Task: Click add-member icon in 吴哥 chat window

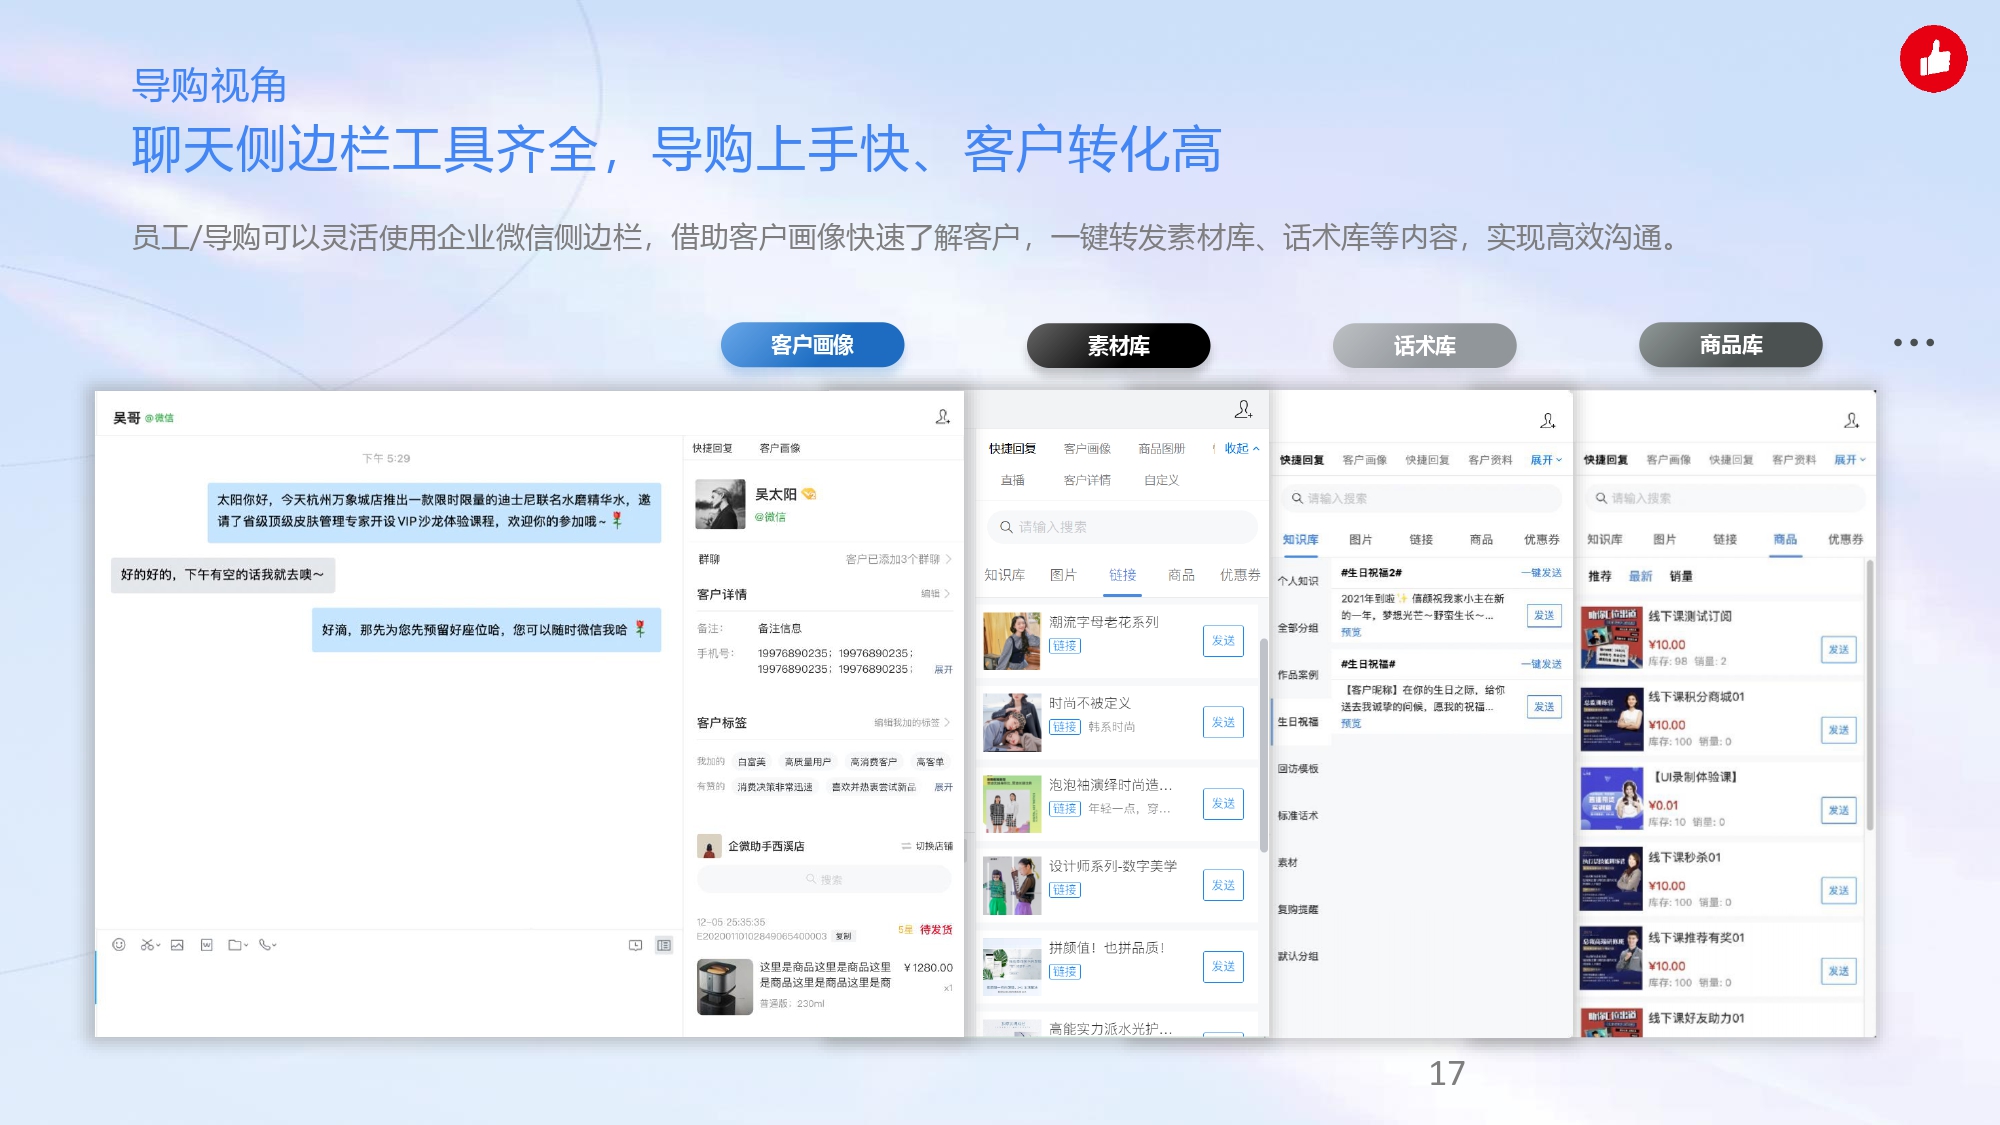Action: click(942, 416)
